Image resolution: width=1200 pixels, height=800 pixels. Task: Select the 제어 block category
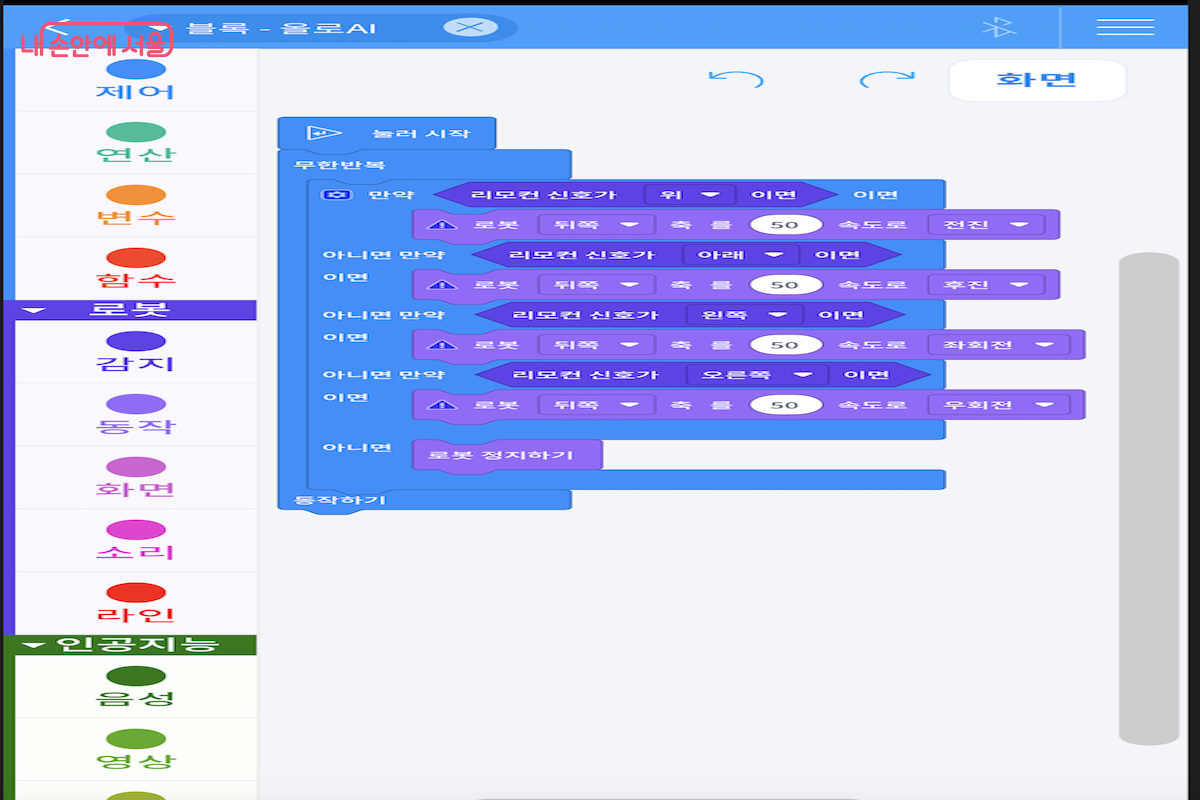[x=136, y=80]
